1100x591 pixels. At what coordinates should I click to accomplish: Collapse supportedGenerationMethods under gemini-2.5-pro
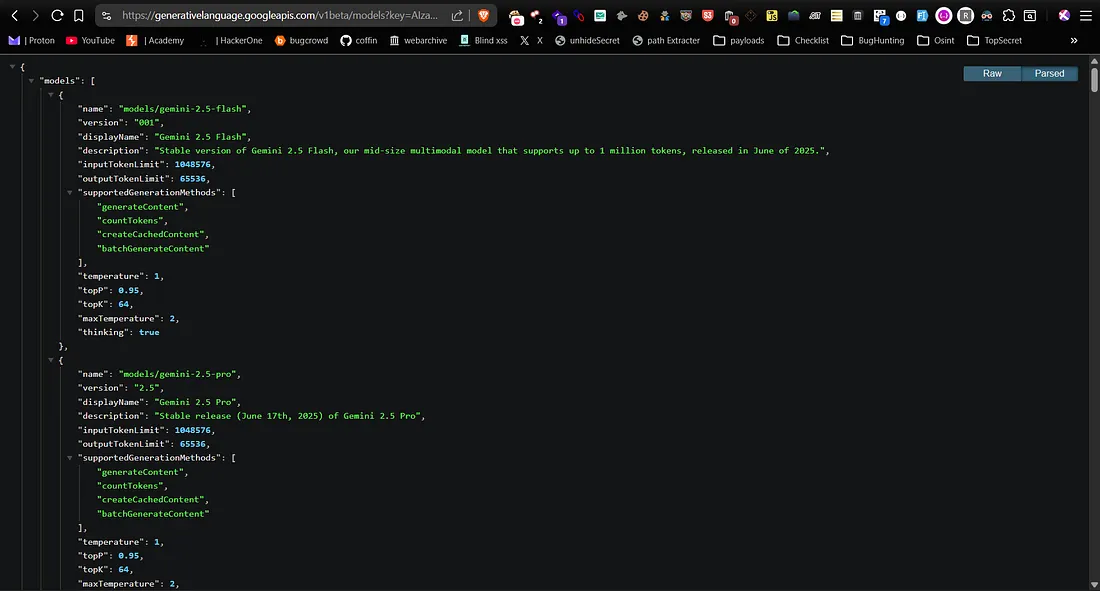pos(69,458)
